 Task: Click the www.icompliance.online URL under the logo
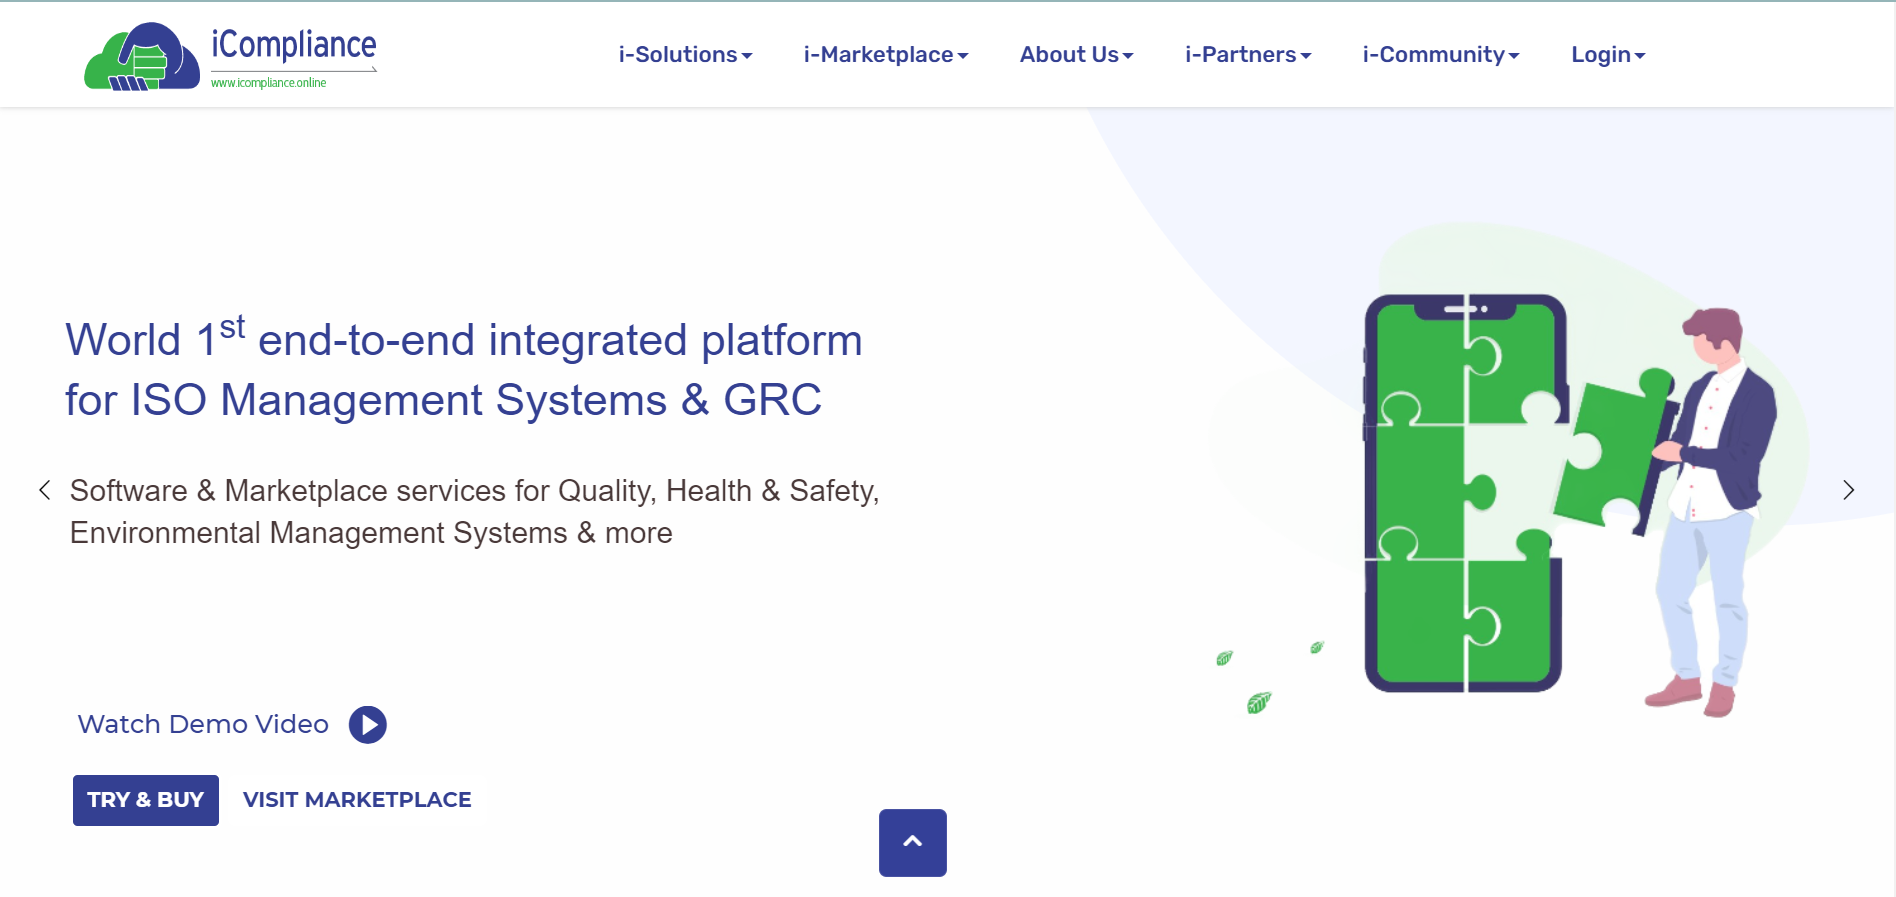[268, 83]
